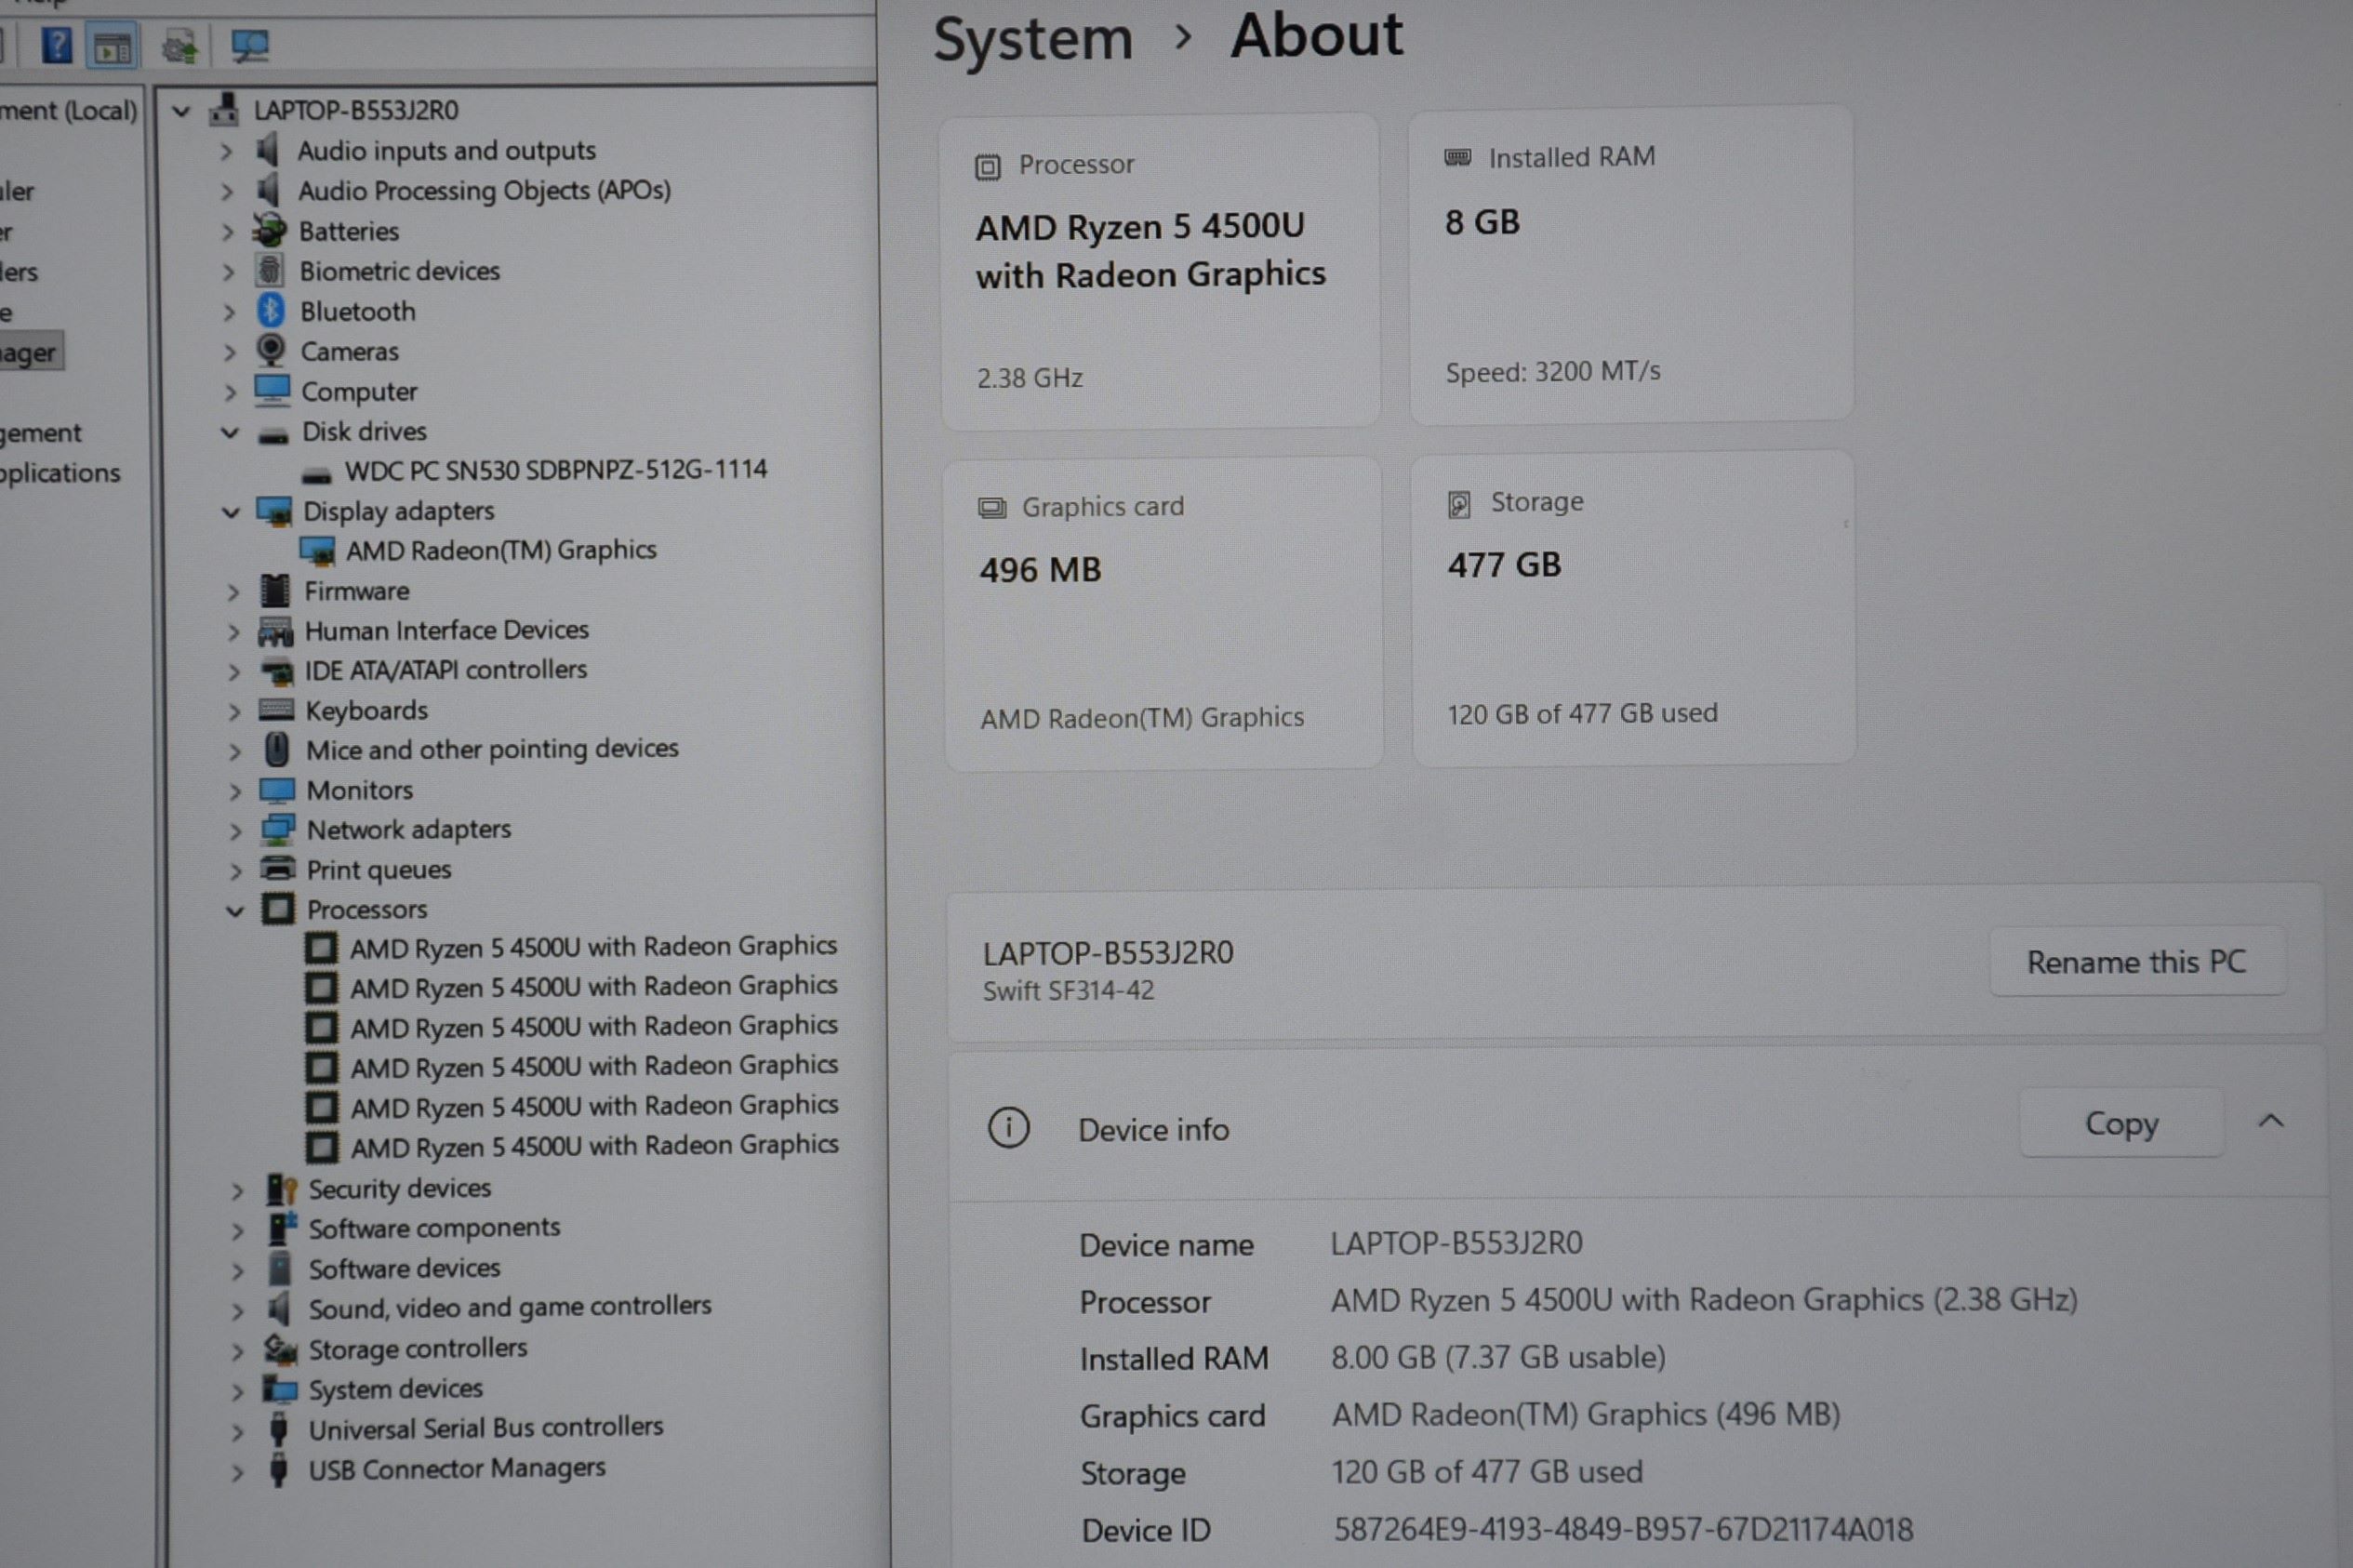Click the Mice and other pointing devices icon
Viewport: 2353px width, 1568px height.
277,749
